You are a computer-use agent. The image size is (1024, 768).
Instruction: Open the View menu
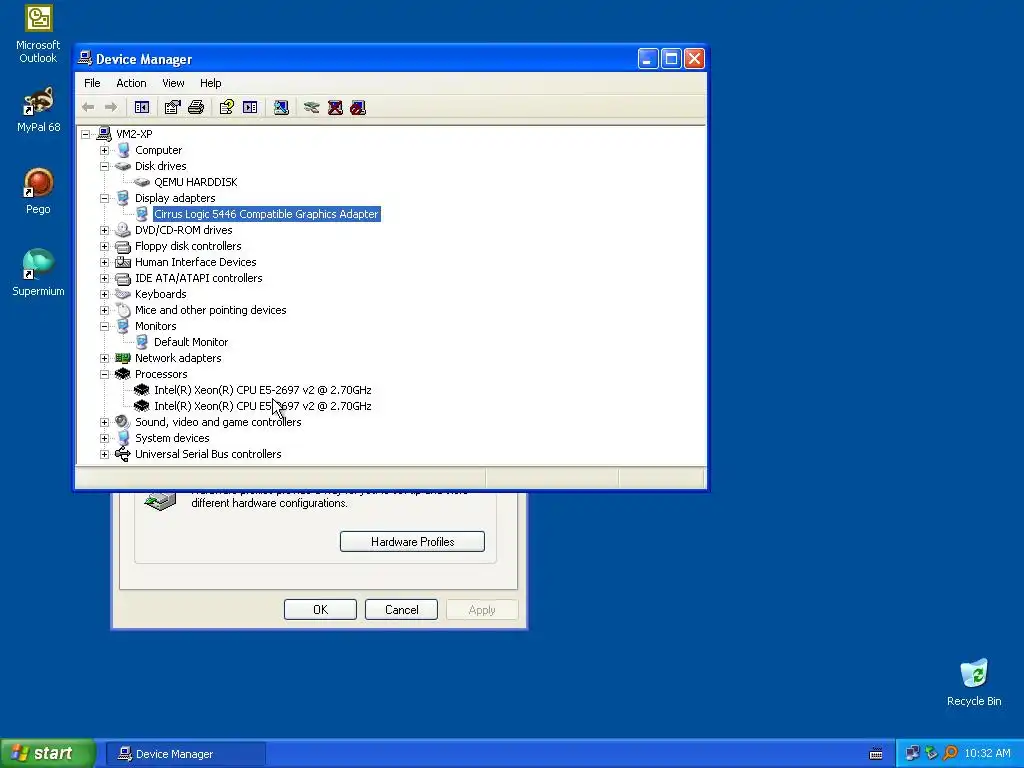[x=173, y=83]
